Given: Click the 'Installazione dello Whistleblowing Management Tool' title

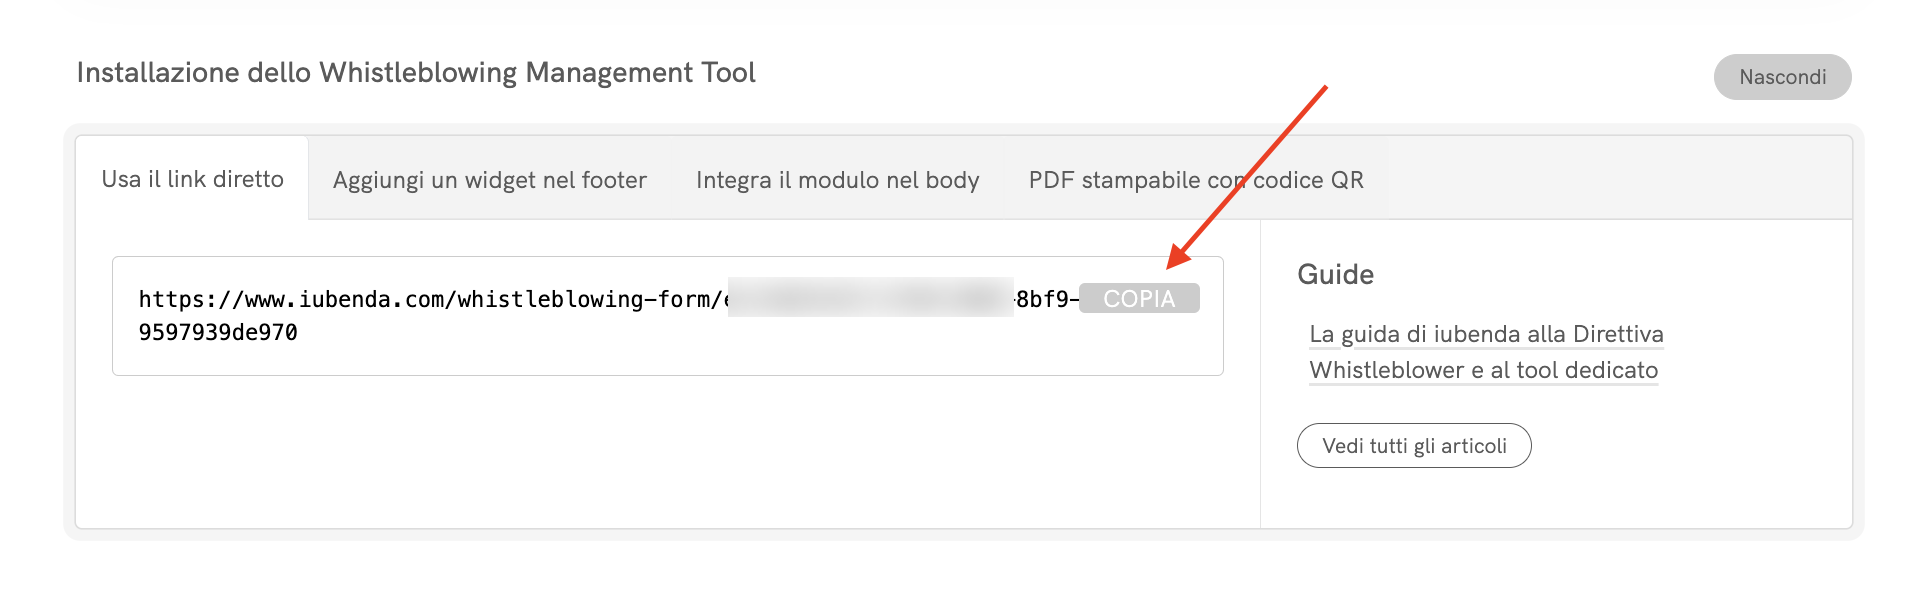Looking at the screenshot, I should pos(416,73).
